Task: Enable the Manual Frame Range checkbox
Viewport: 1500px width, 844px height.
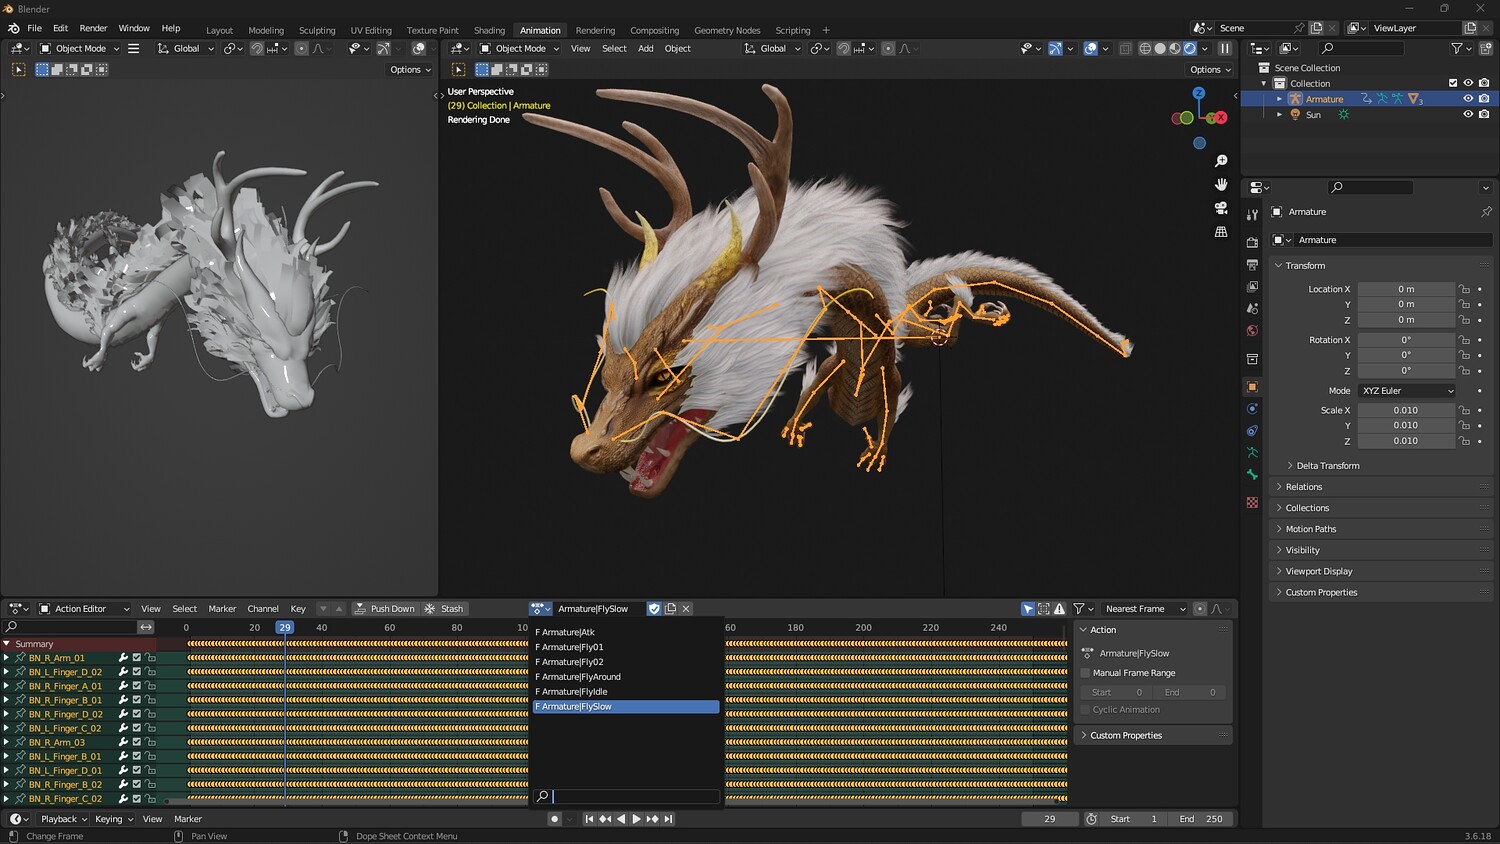Action: [1085, 673]
